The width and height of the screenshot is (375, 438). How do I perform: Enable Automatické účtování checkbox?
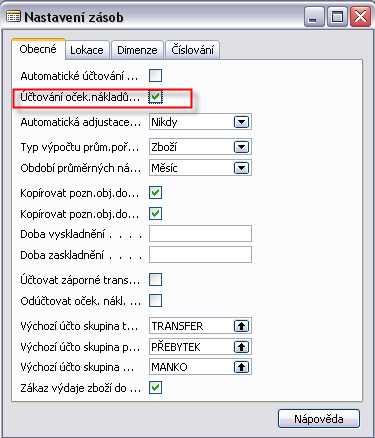coord(155,76)
